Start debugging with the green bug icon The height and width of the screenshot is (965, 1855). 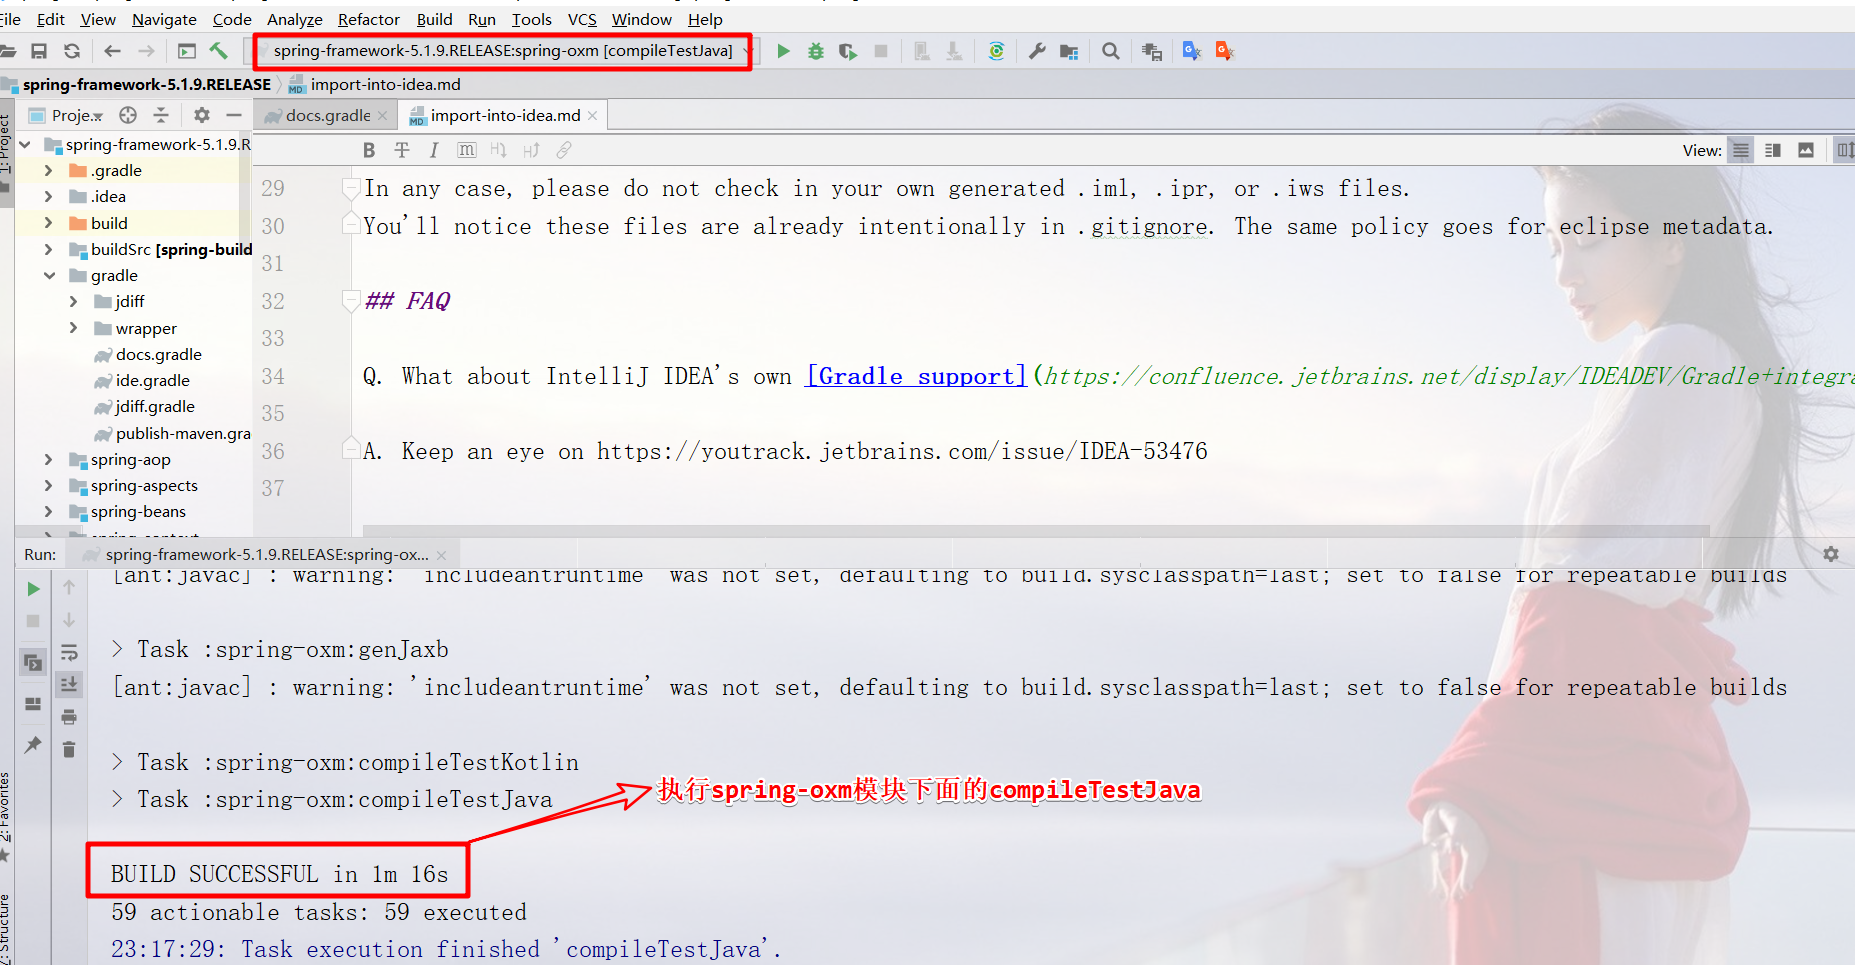pos(816,51)
